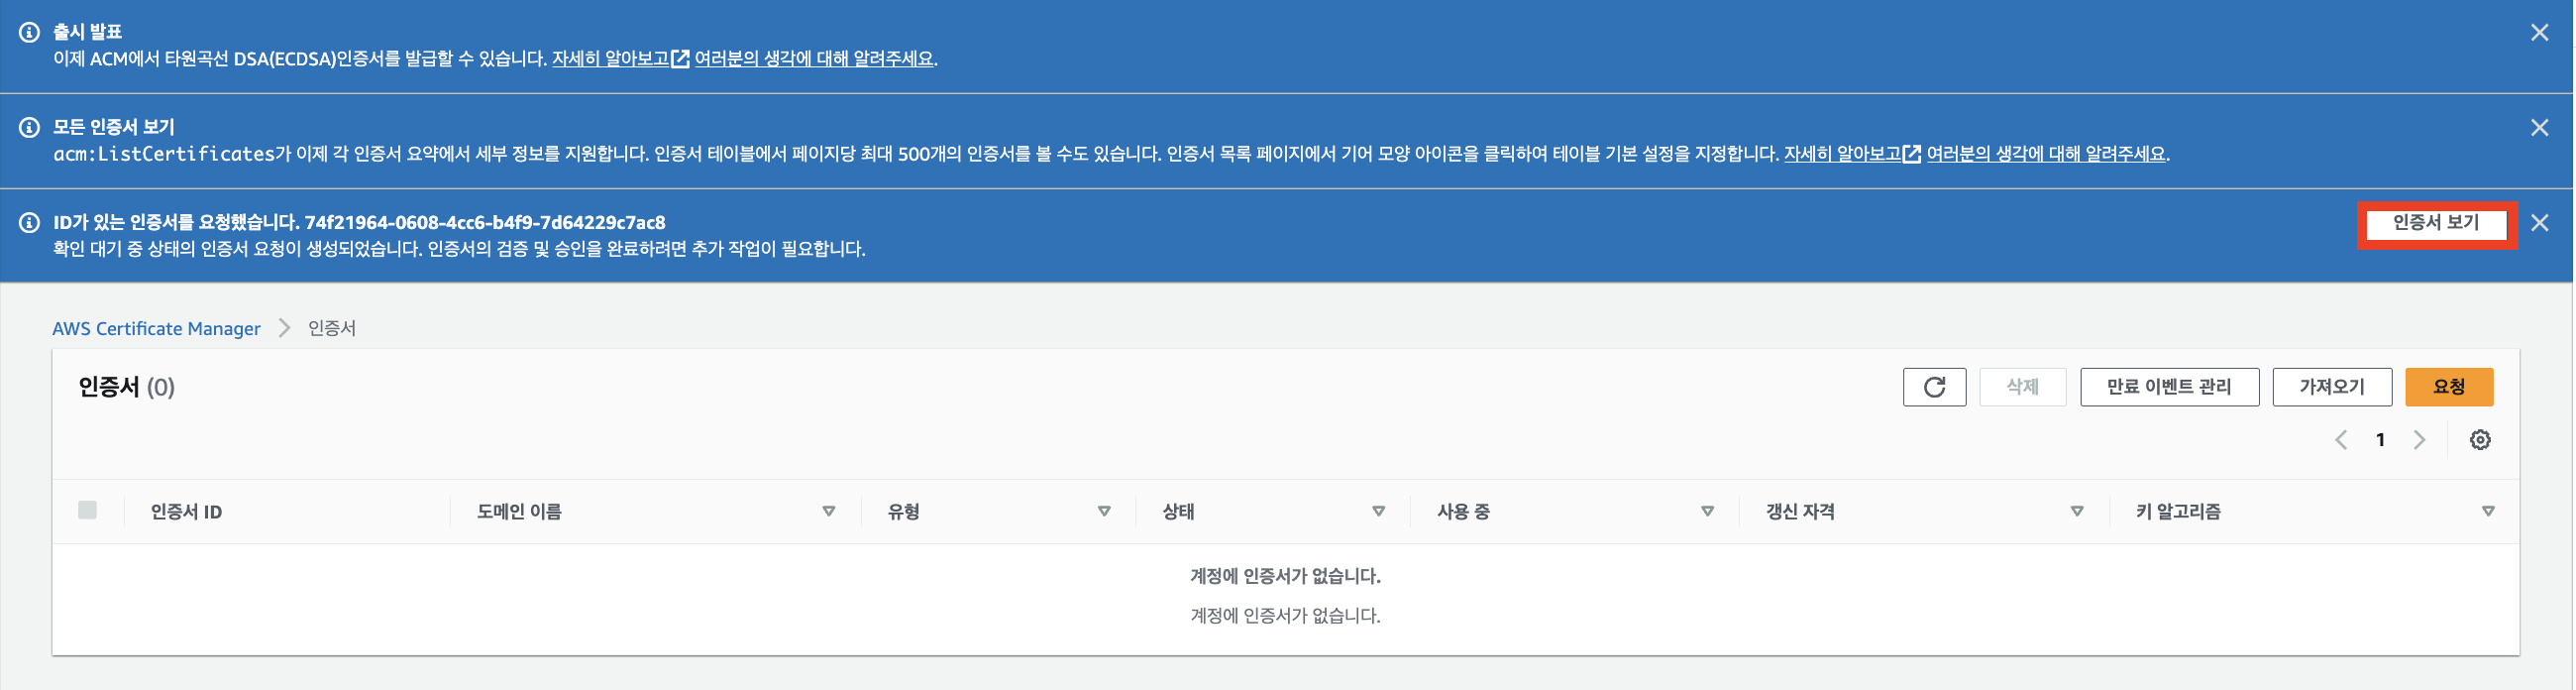Click the info icon beside 모든 인증서 보기
Image resolution: width=2576 pixels, height=690 pixels.
[29, 128]
